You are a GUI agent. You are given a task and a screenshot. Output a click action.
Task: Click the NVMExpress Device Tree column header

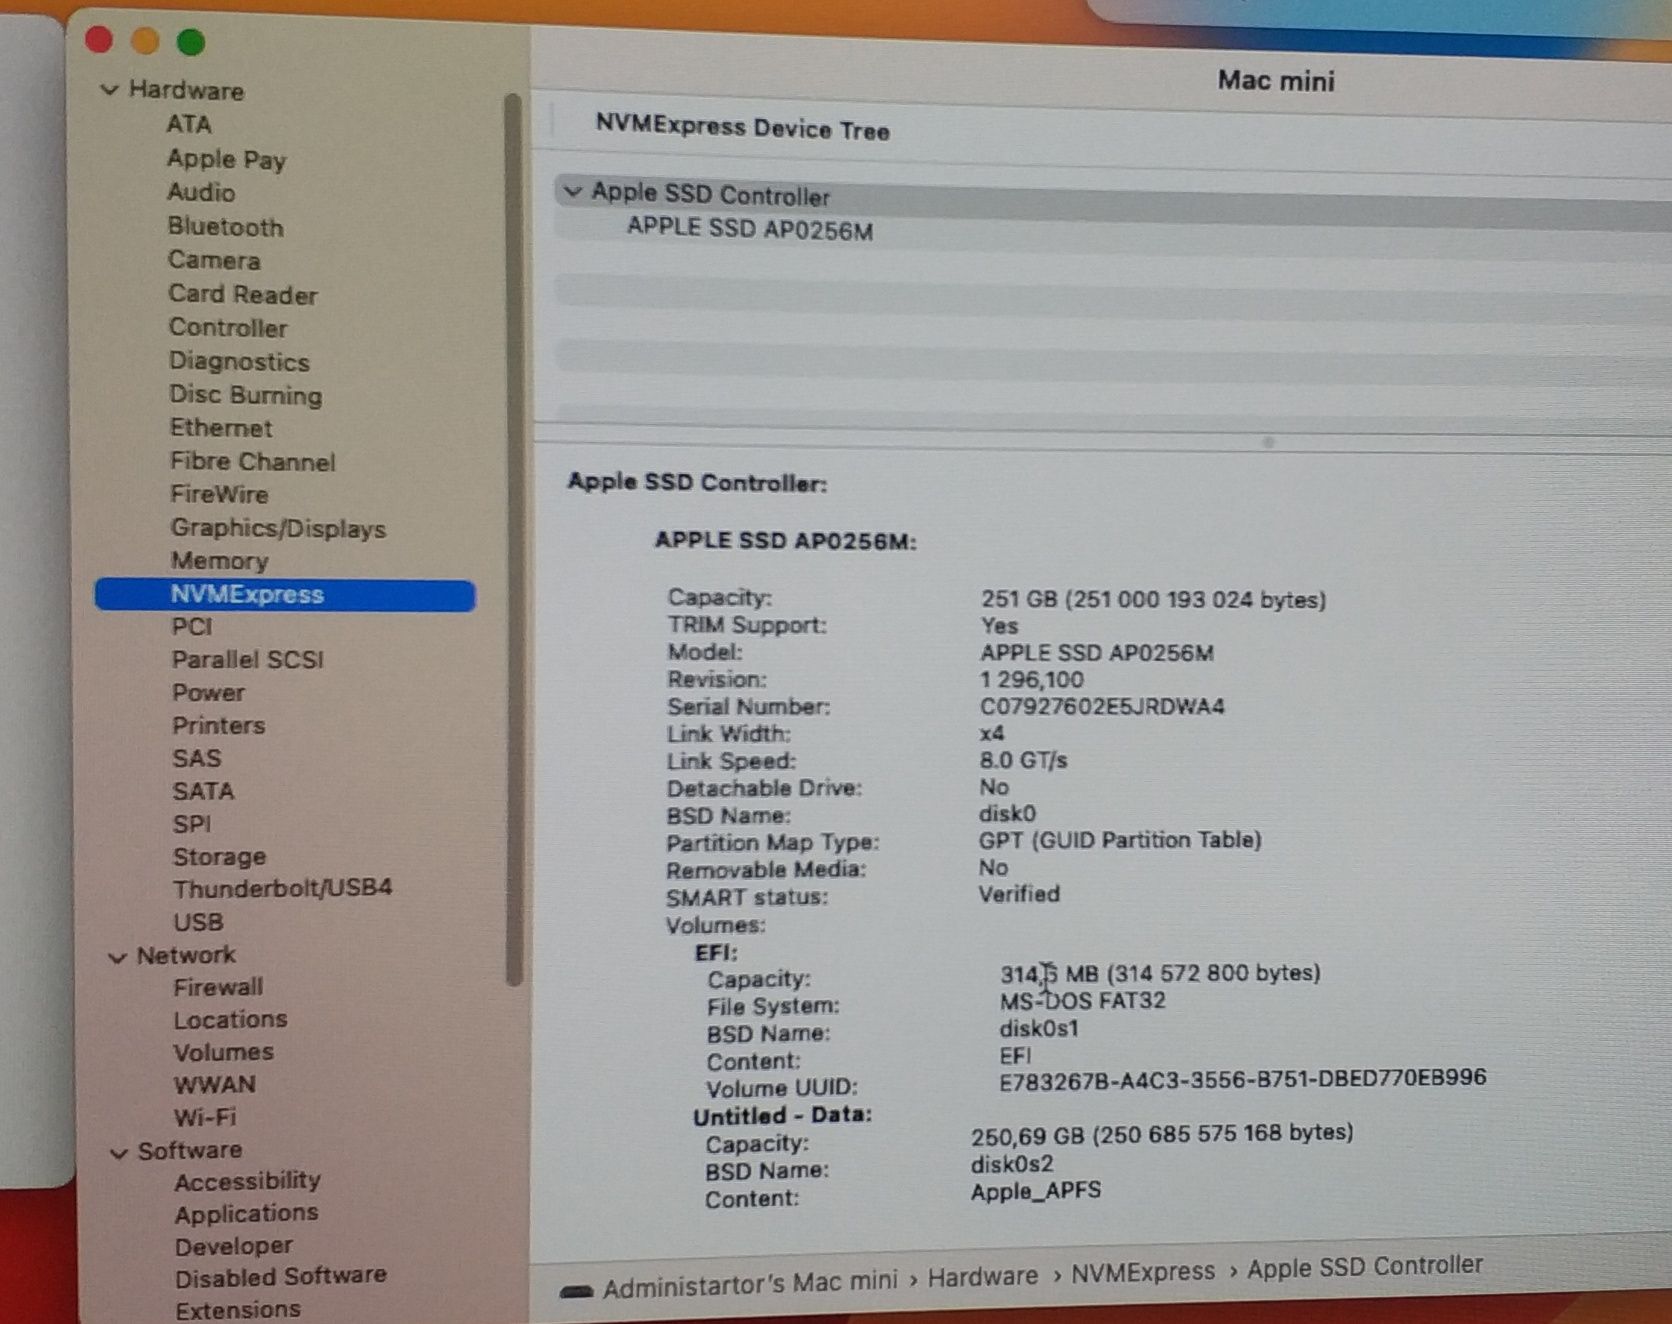click(x=742, y=128)
